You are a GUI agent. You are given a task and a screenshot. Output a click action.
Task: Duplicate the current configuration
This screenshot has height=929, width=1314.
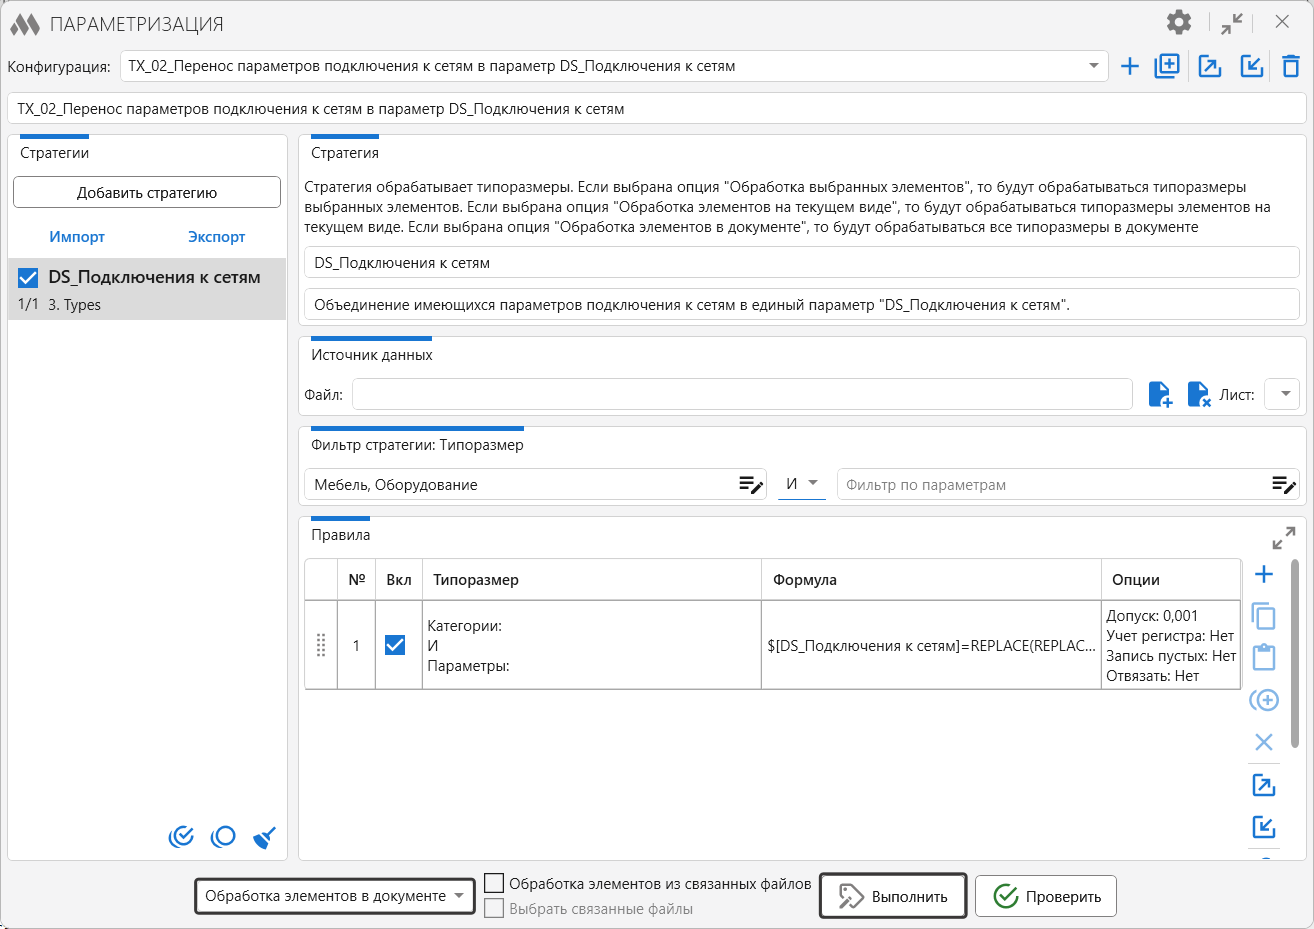1167,66
